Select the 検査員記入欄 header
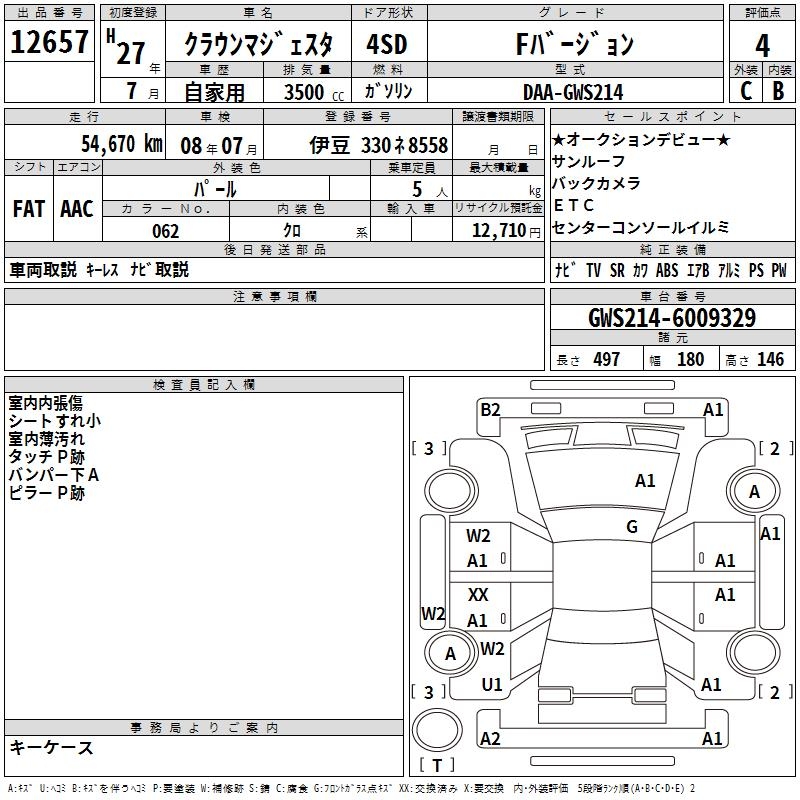 click(x=204, y=385)
